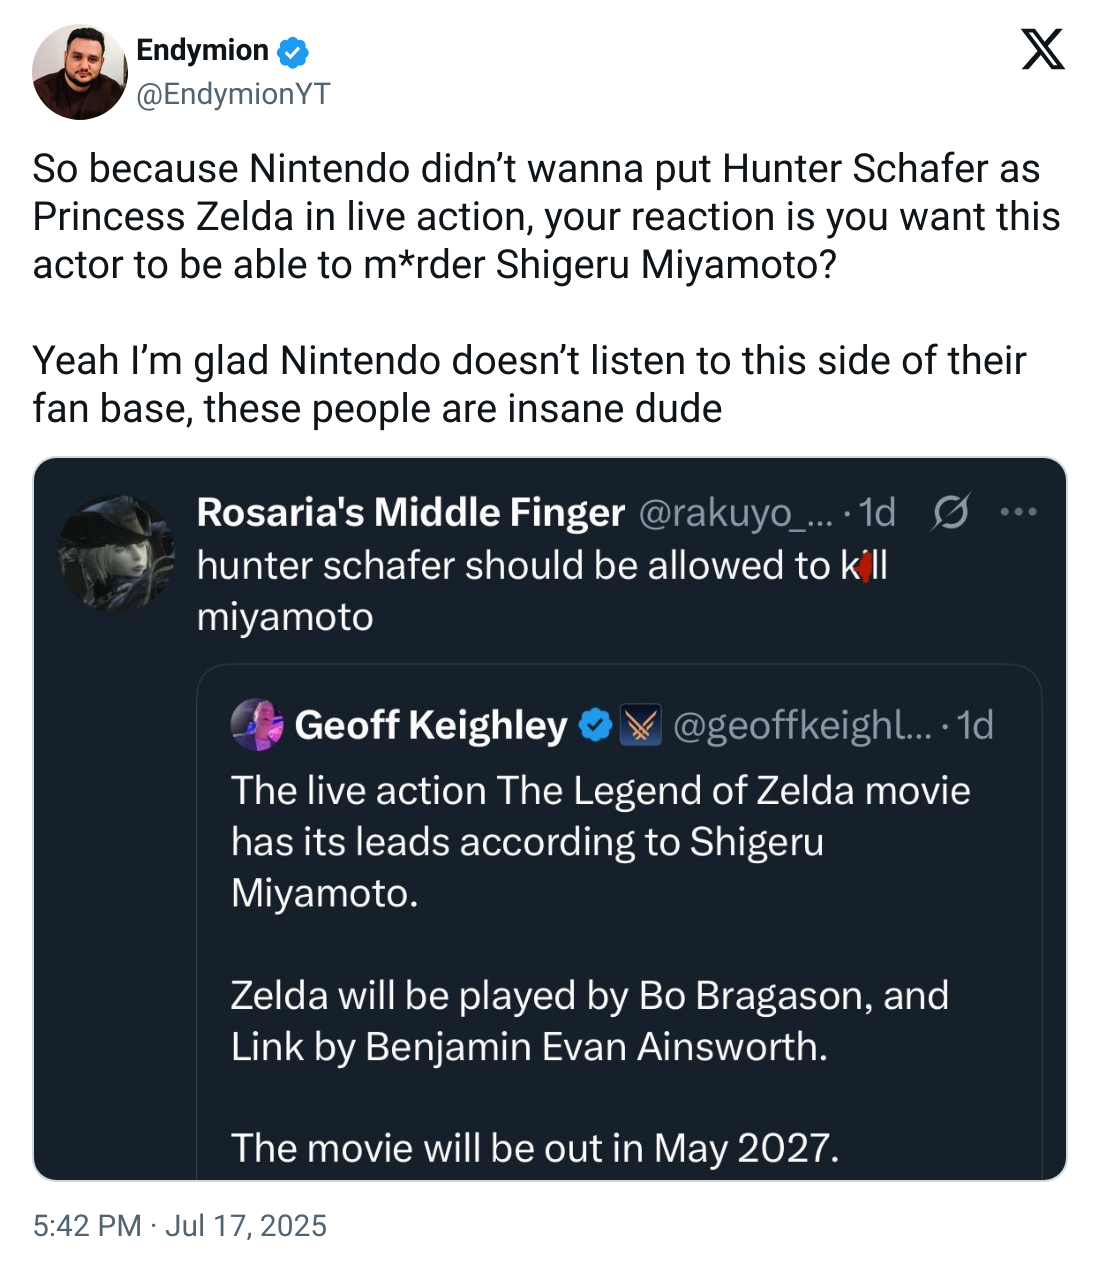Click the @EndymionYT handle
Viewport: 1100px width, 1270px height.
pyautogui.click(x=232, y=94)
